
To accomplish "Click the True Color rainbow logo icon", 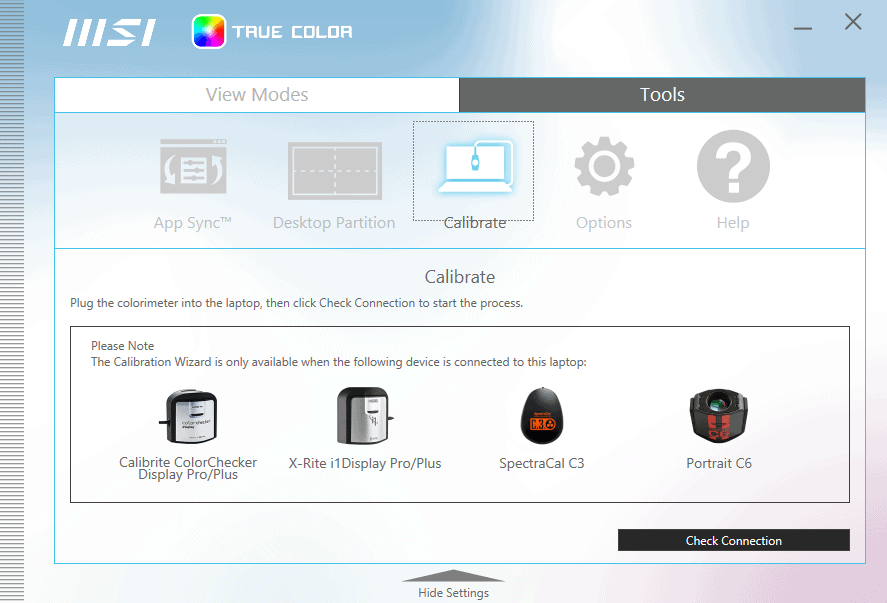I will (209, 32).
